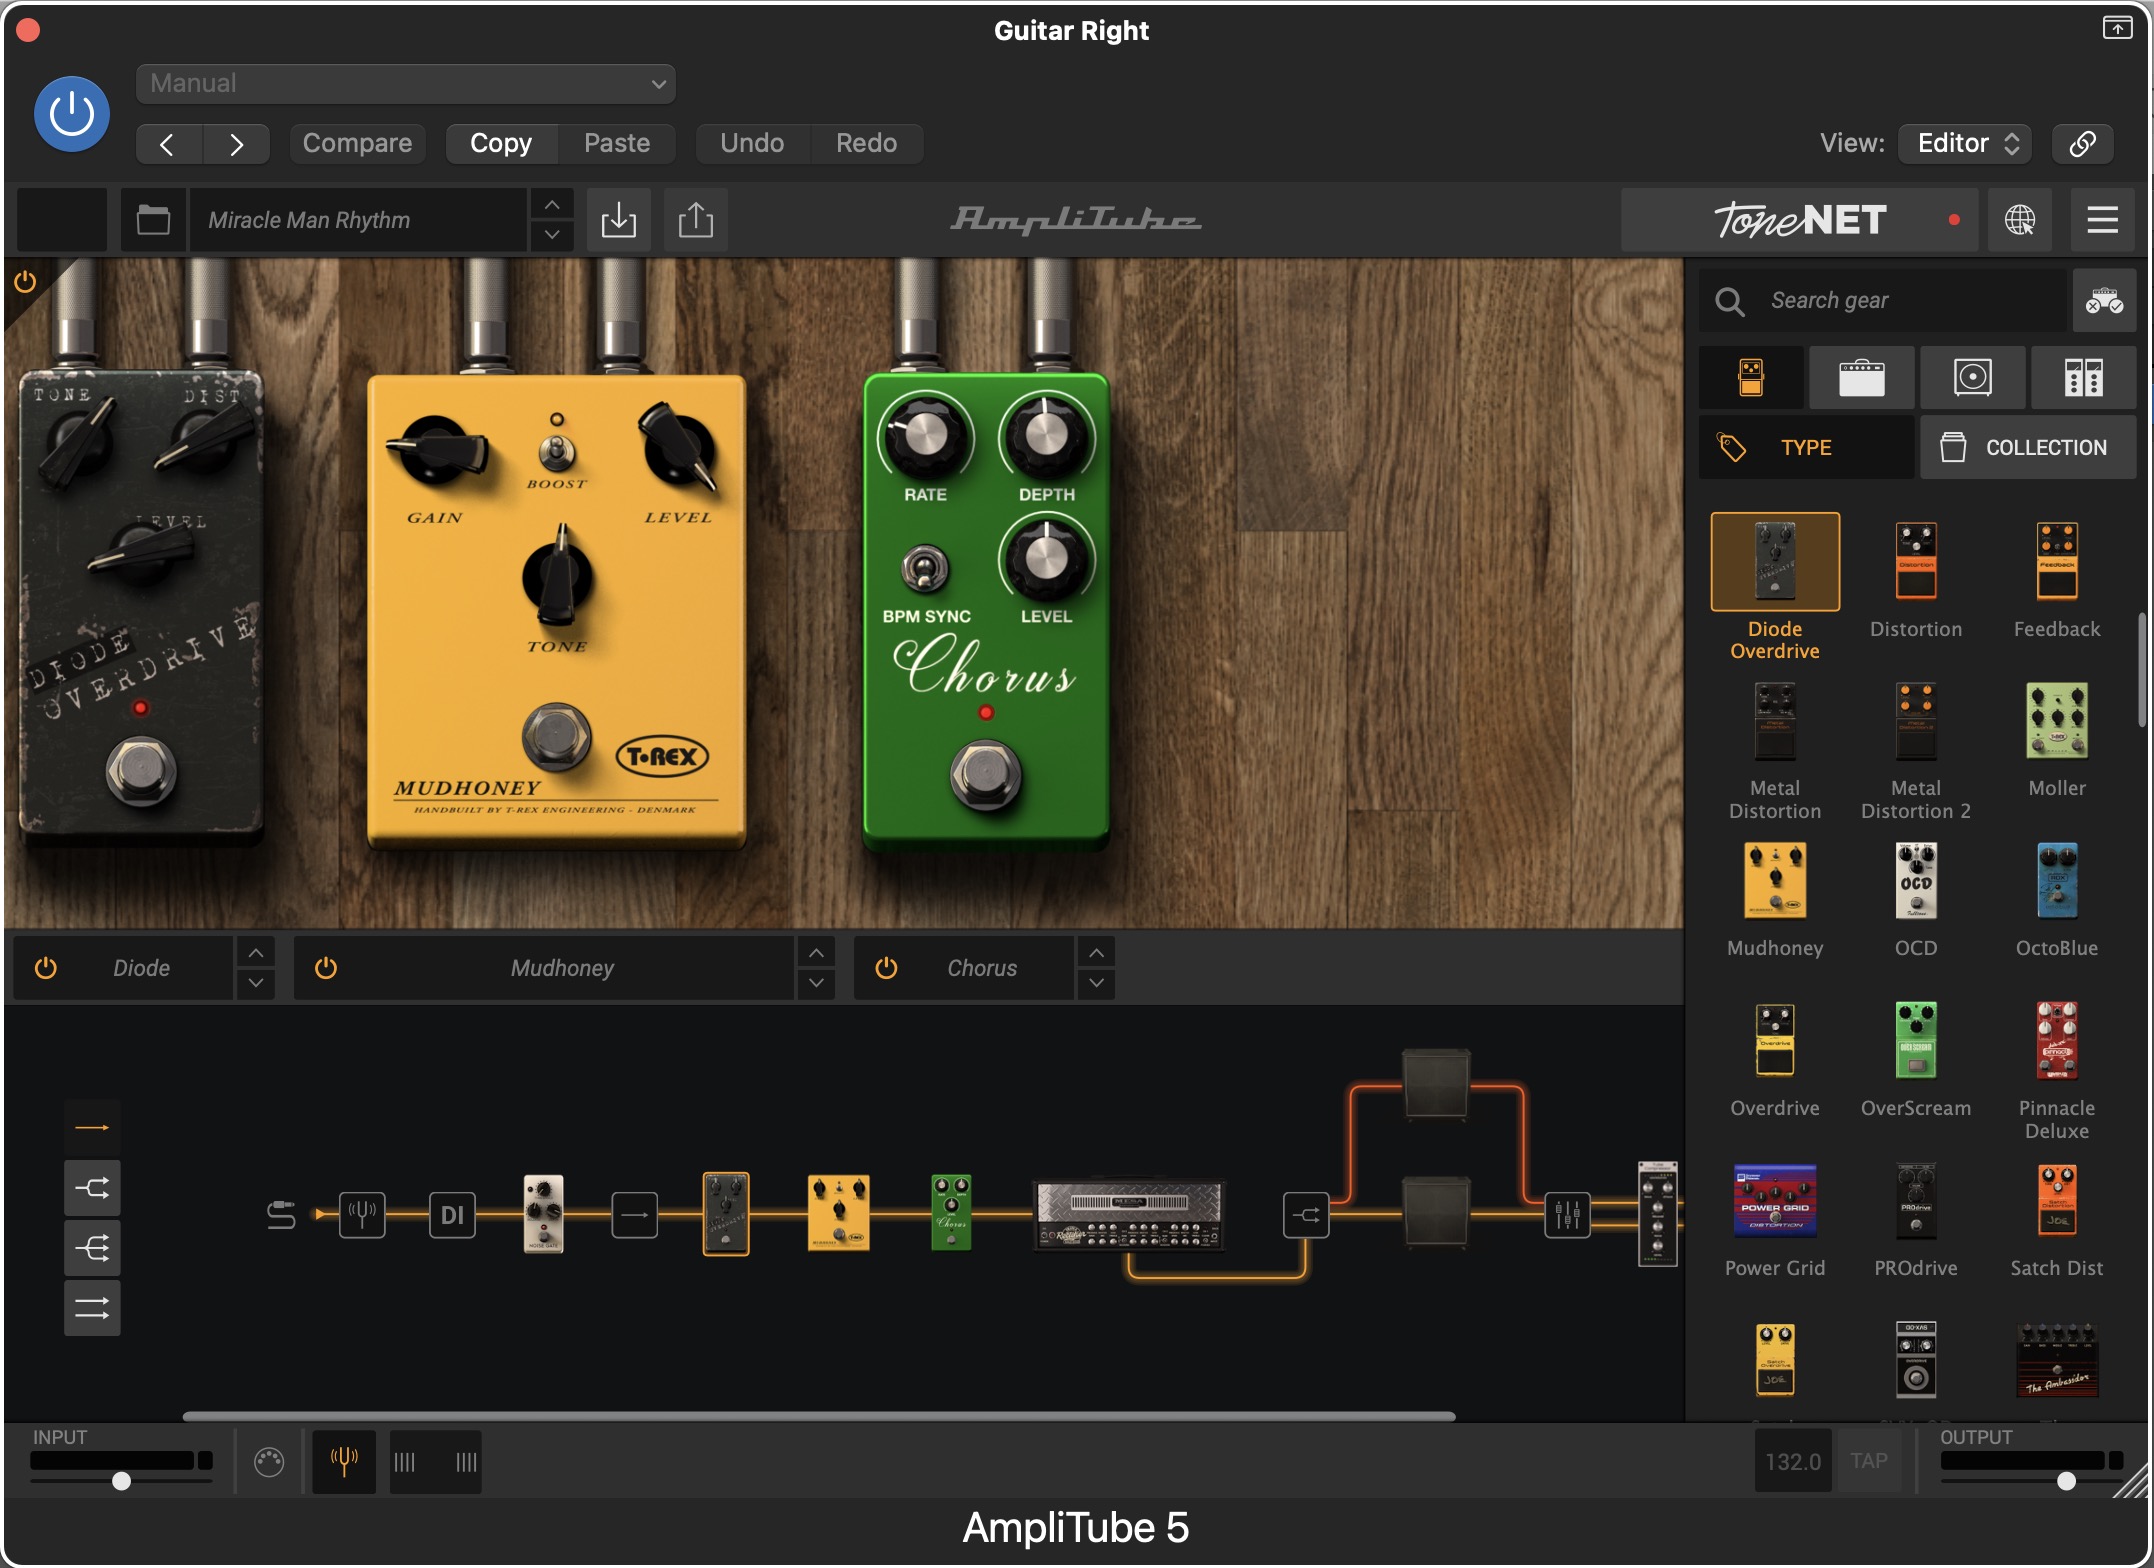Select the single serial routing icon
Image resolution: width=2154 pixels, height=1568 pixels.
[92, 1128]
